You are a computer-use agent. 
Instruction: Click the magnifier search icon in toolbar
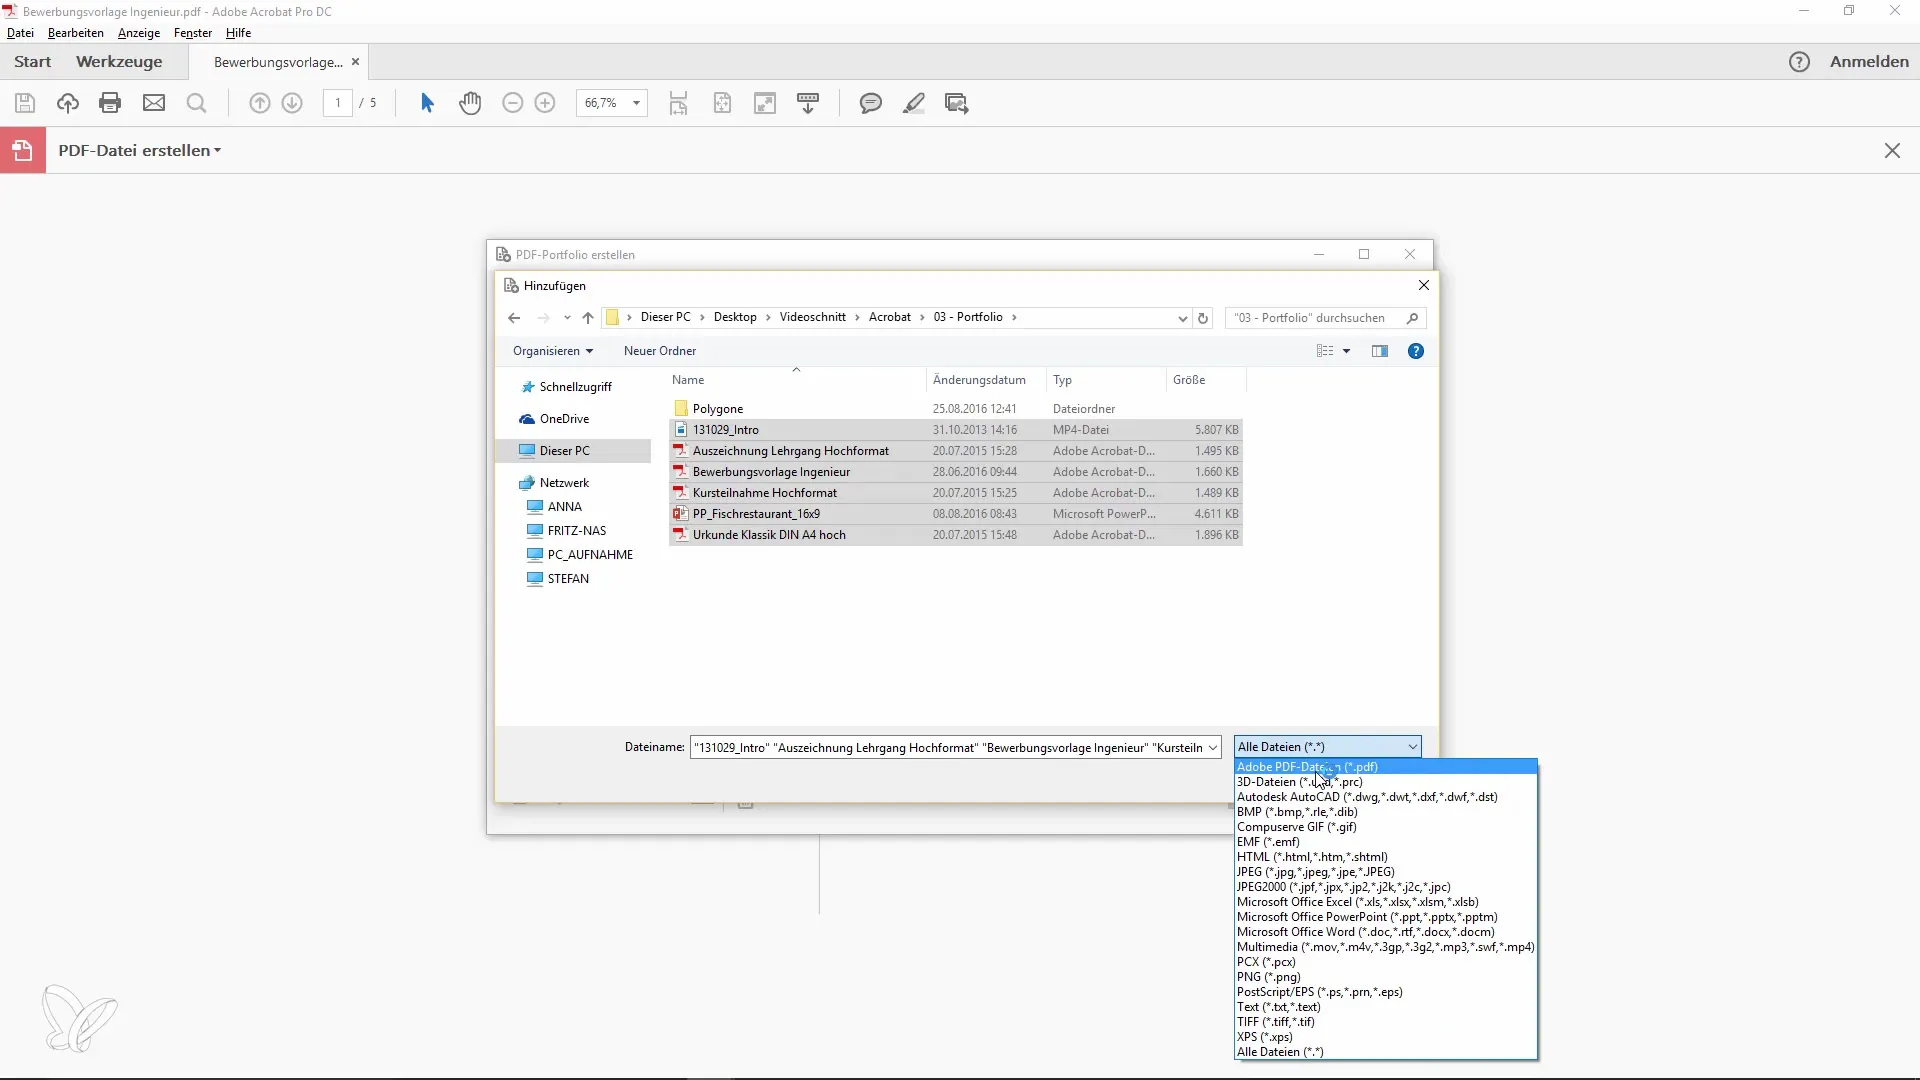(x=197, y=103)
